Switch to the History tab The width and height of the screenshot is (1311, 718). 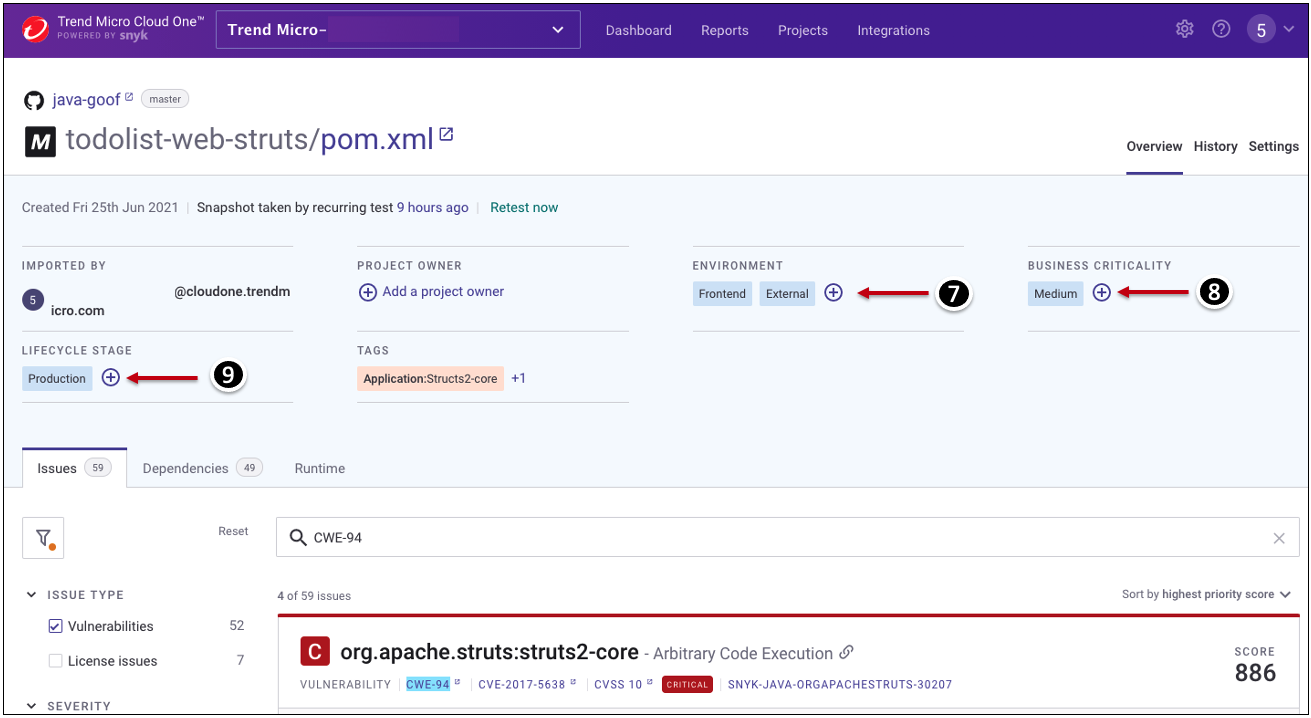pos(1215,146)
